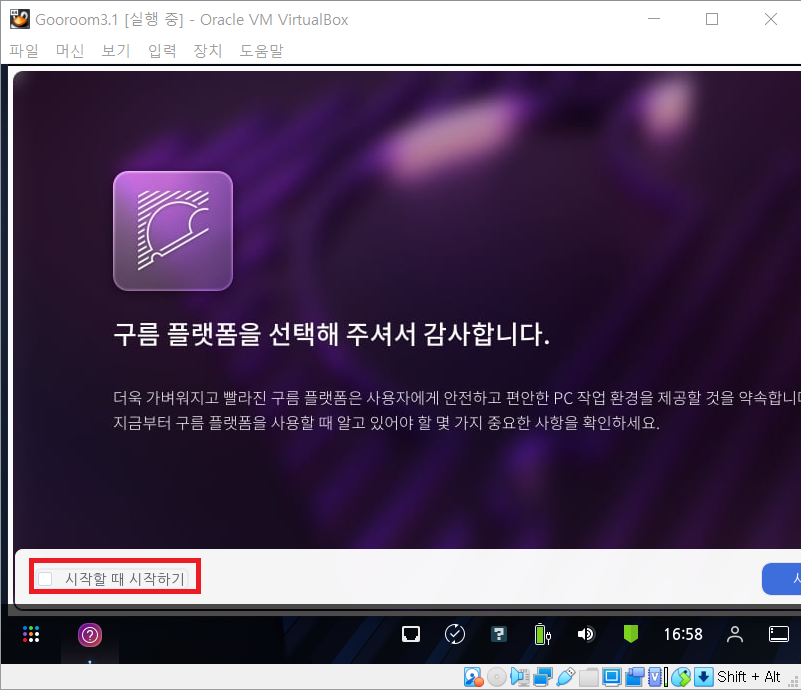Click the purple help question-mark taskbar icon
This screenshot has height=692, width=803.
pos(90,637)
